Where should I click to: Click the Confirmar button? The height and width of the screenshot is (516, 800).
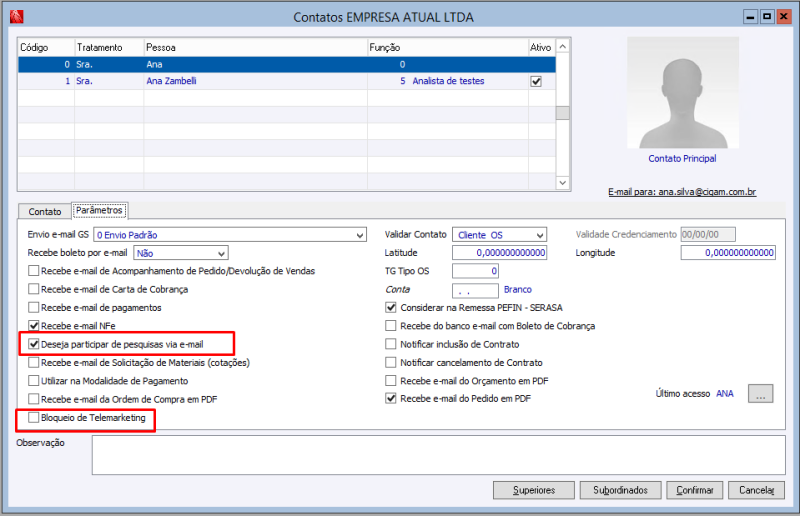(695, 490)
